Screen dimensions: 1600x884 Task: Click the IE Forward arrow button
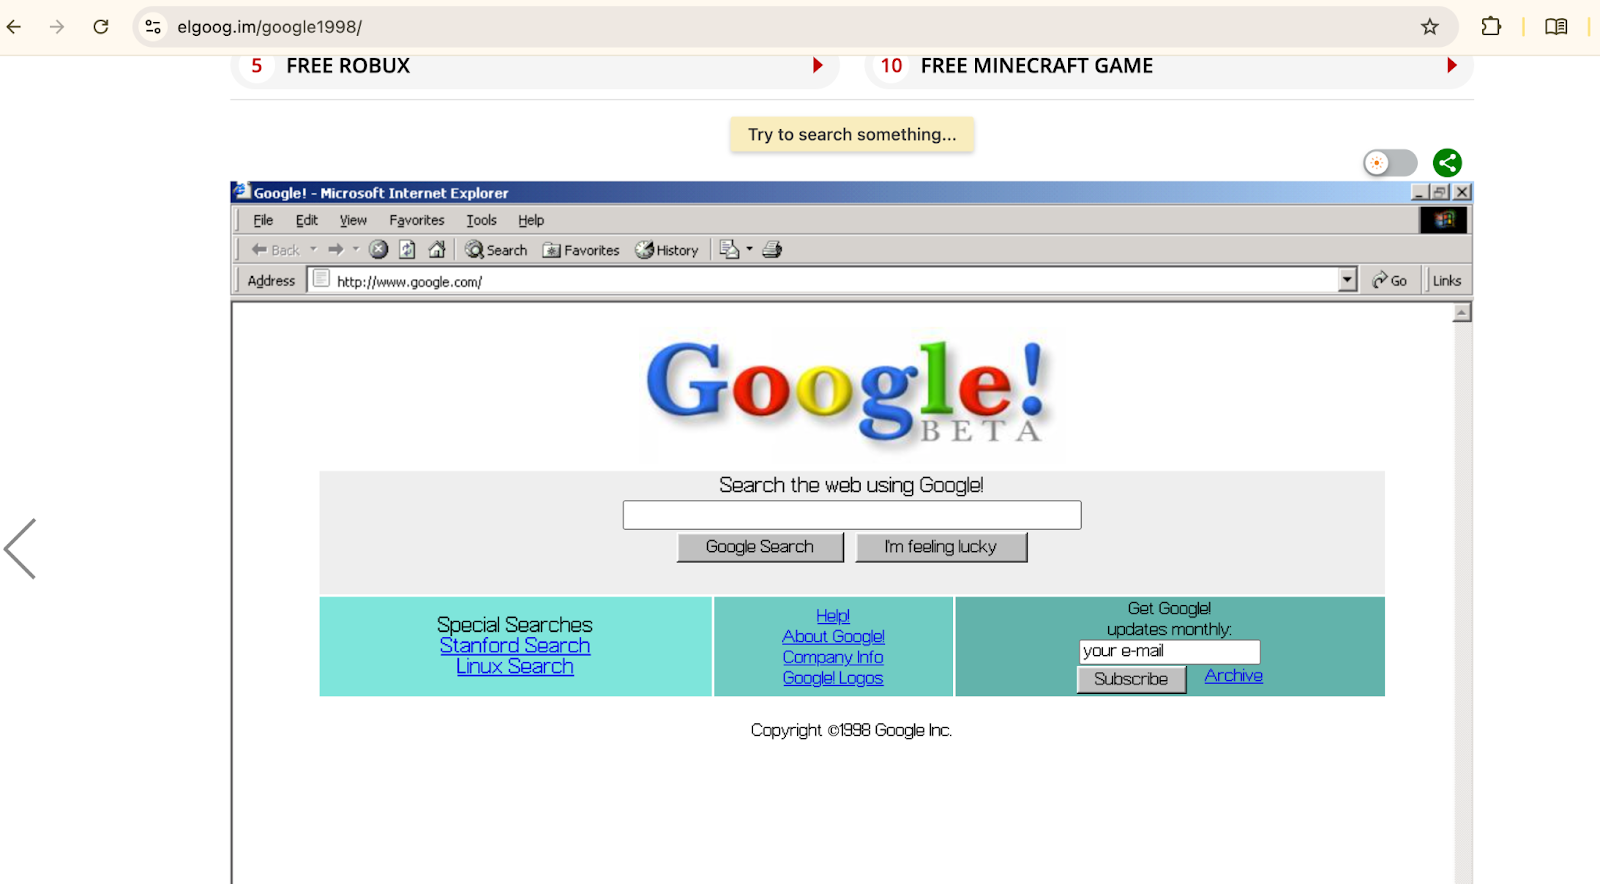[336, 250]
